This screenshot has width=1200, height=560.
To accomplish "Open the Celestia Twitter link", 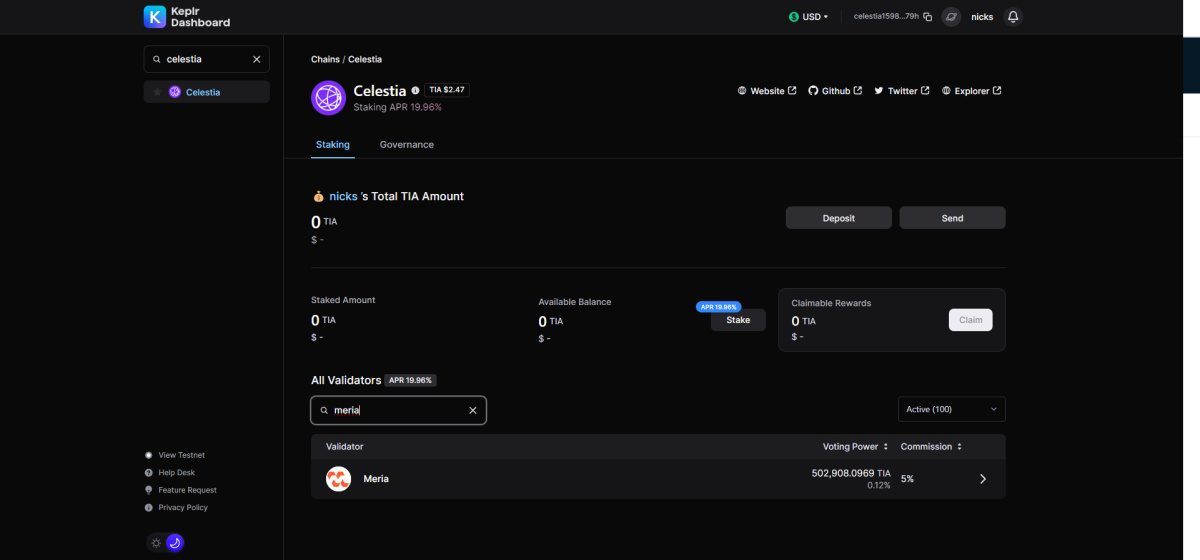I will [x=902, y=91].
